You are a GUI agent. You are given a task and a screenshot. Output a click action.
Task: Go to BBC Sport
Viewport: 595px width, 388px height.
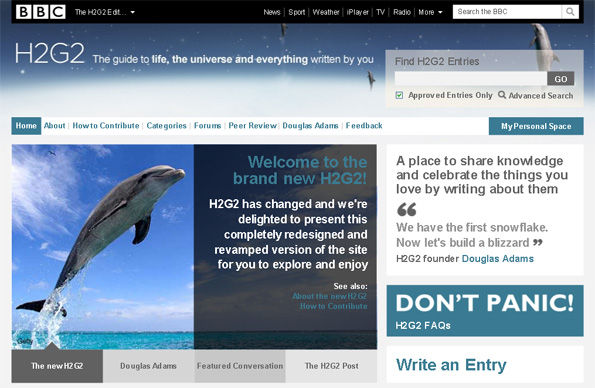[x=296, y=12]
